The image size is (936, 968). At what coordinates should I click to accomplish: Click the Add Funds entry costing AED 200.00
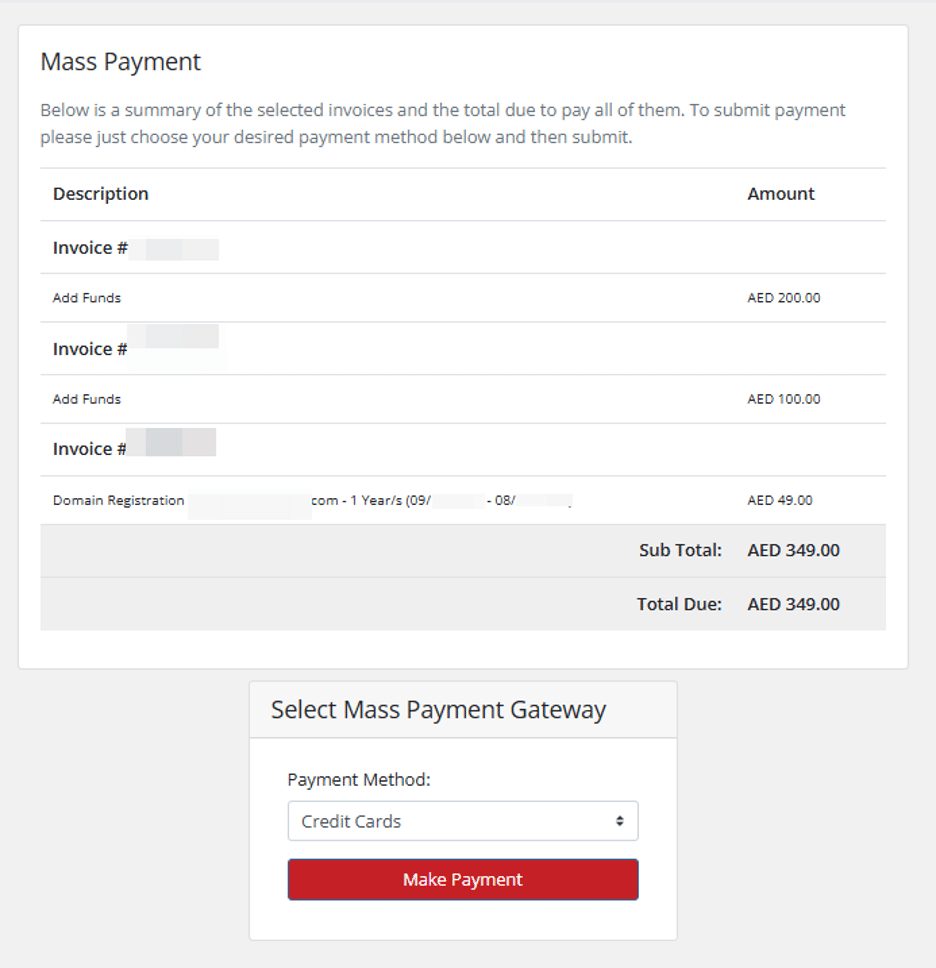[87, 298]
